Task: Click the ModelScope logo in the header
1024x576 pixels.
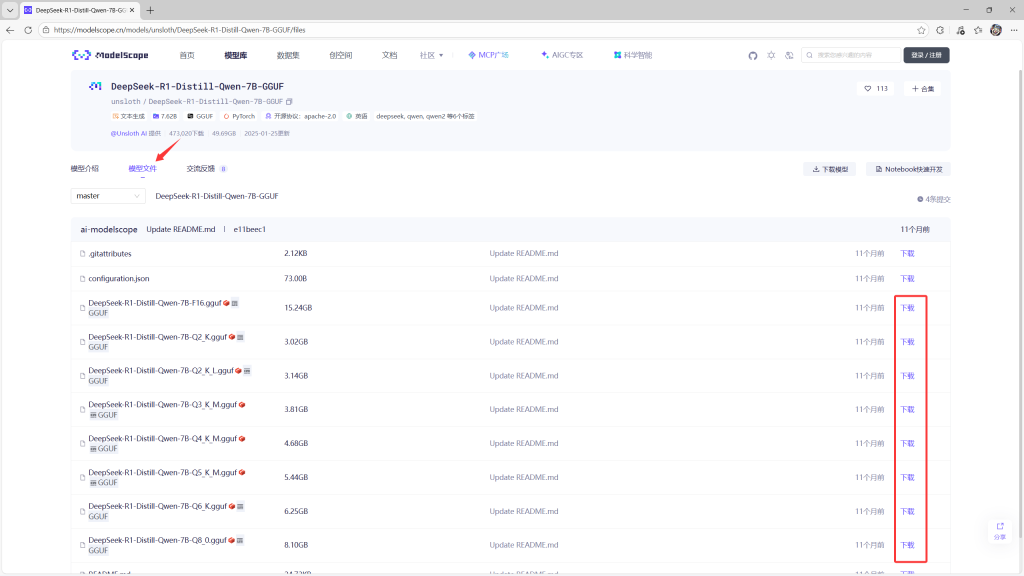Action: pos(110,55)
